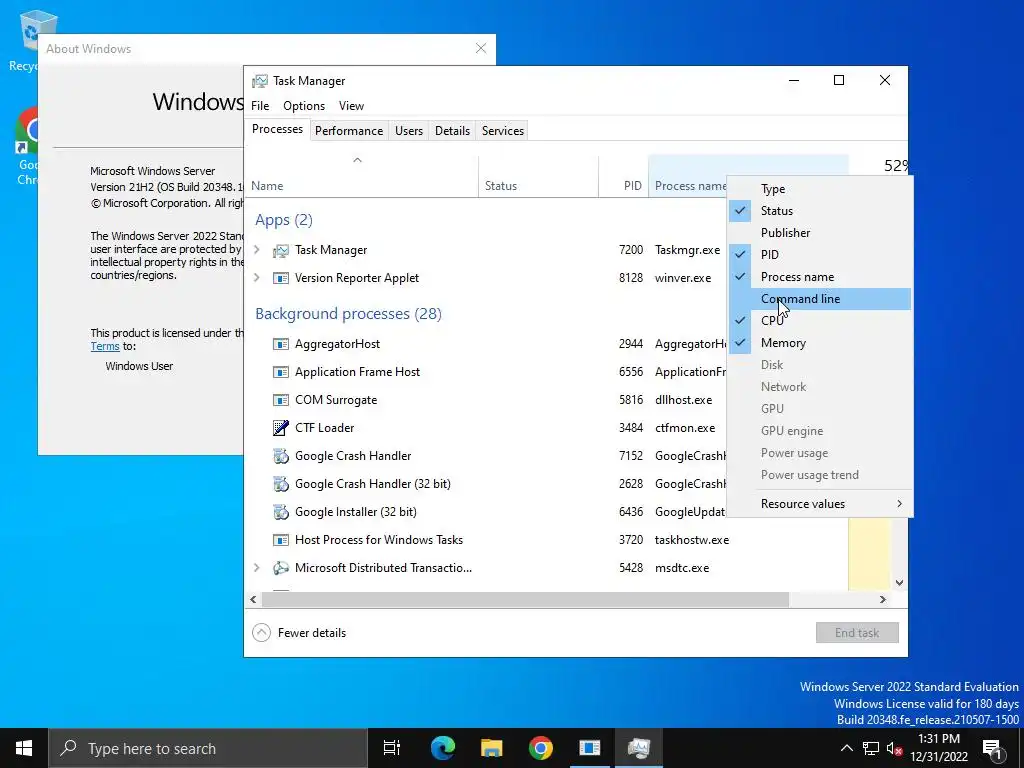This screenshot has height=768, width=1024.
Task: Uncheck the Memory column option
Action: (x=820, y=343)
